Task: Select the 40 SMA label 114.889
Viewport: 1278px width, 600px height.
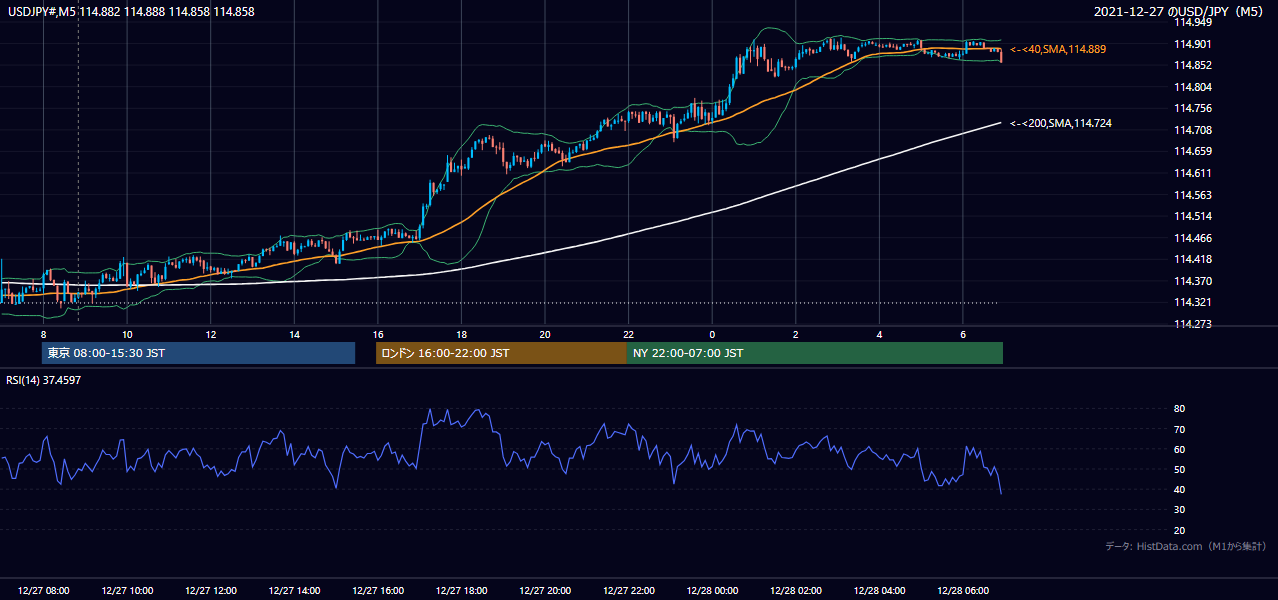Action: pos(1058,49)
